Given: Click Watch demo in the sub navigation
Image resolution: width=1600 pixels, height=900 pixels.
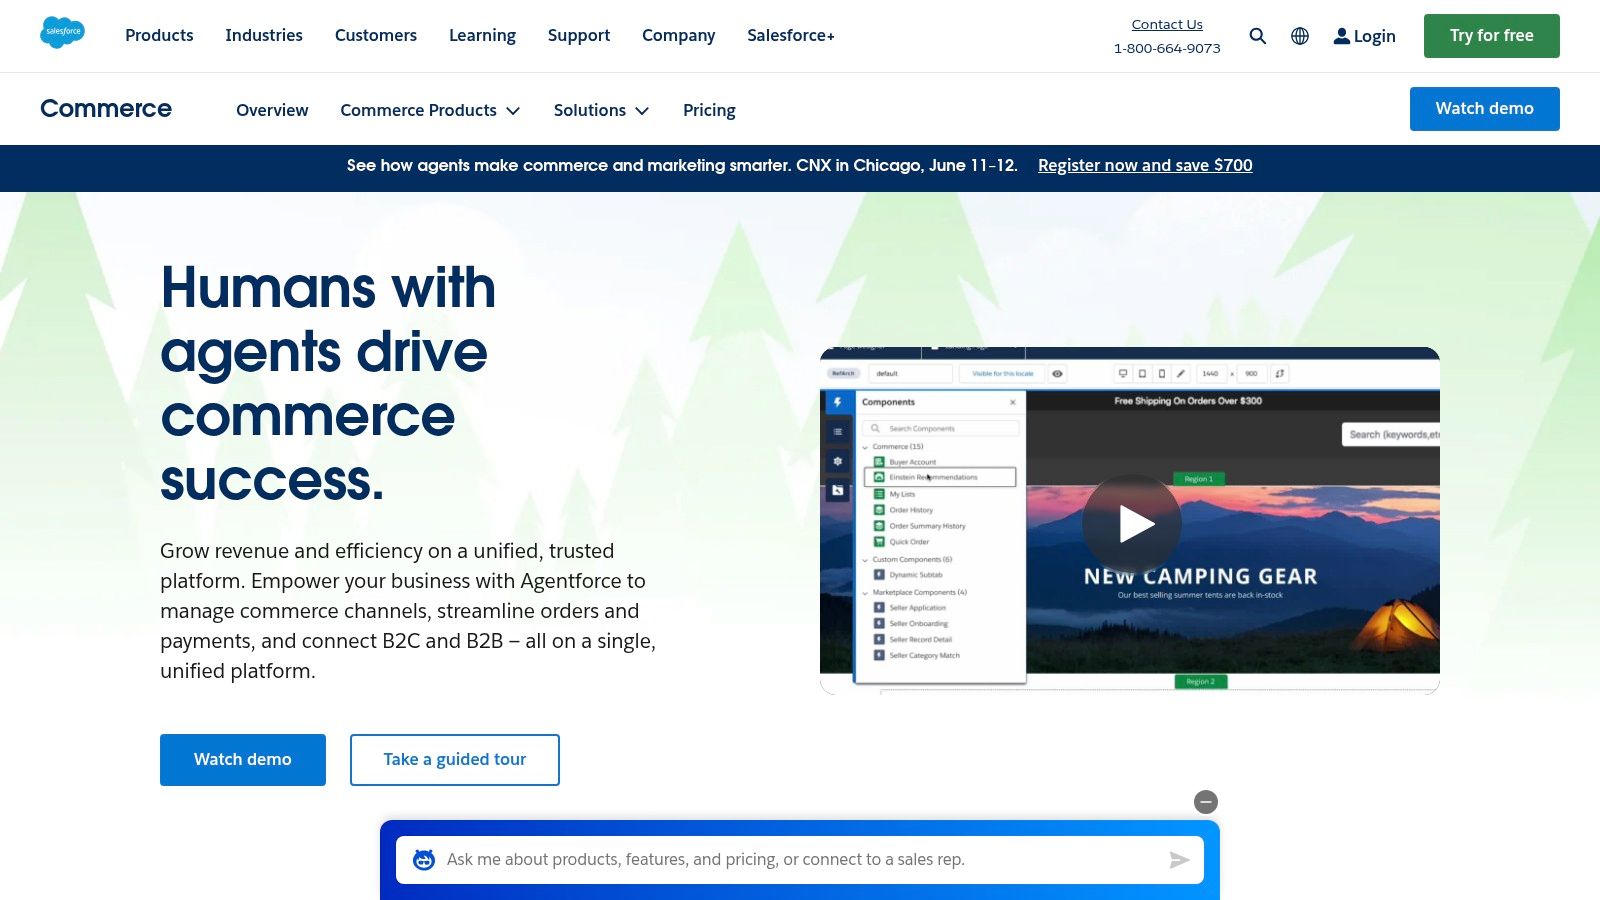Looking at the screenshot, I should pyautogui.click(x=1485, y=109).
